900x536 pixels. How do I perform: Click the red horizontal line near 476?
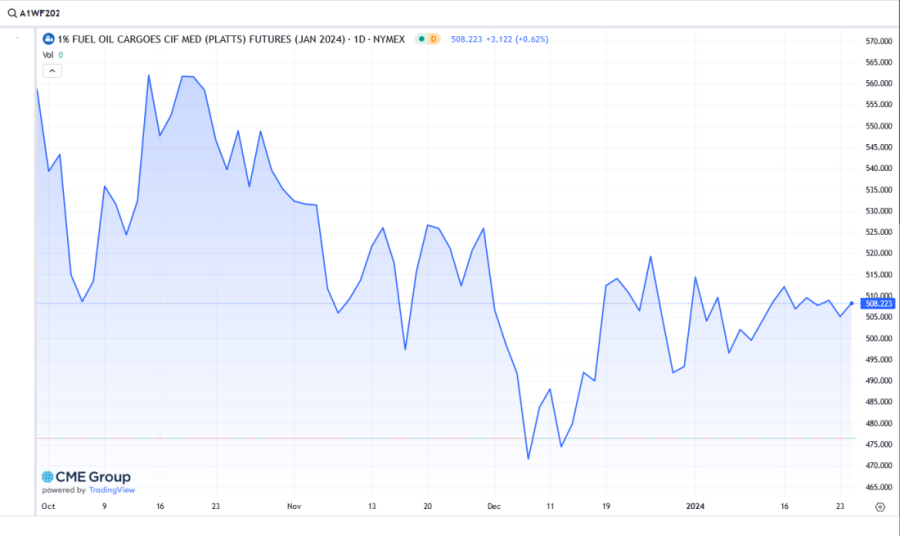click(400, 438)
